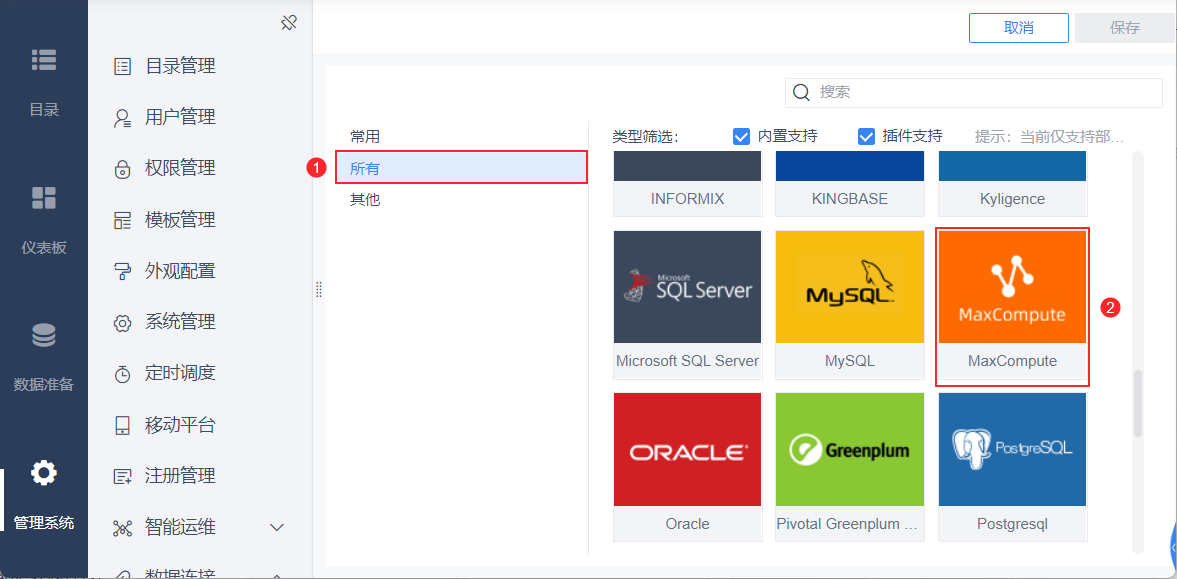Switch to the 其他 category
The width and height of the screenshot is (1177, 579).
(365, 200)
